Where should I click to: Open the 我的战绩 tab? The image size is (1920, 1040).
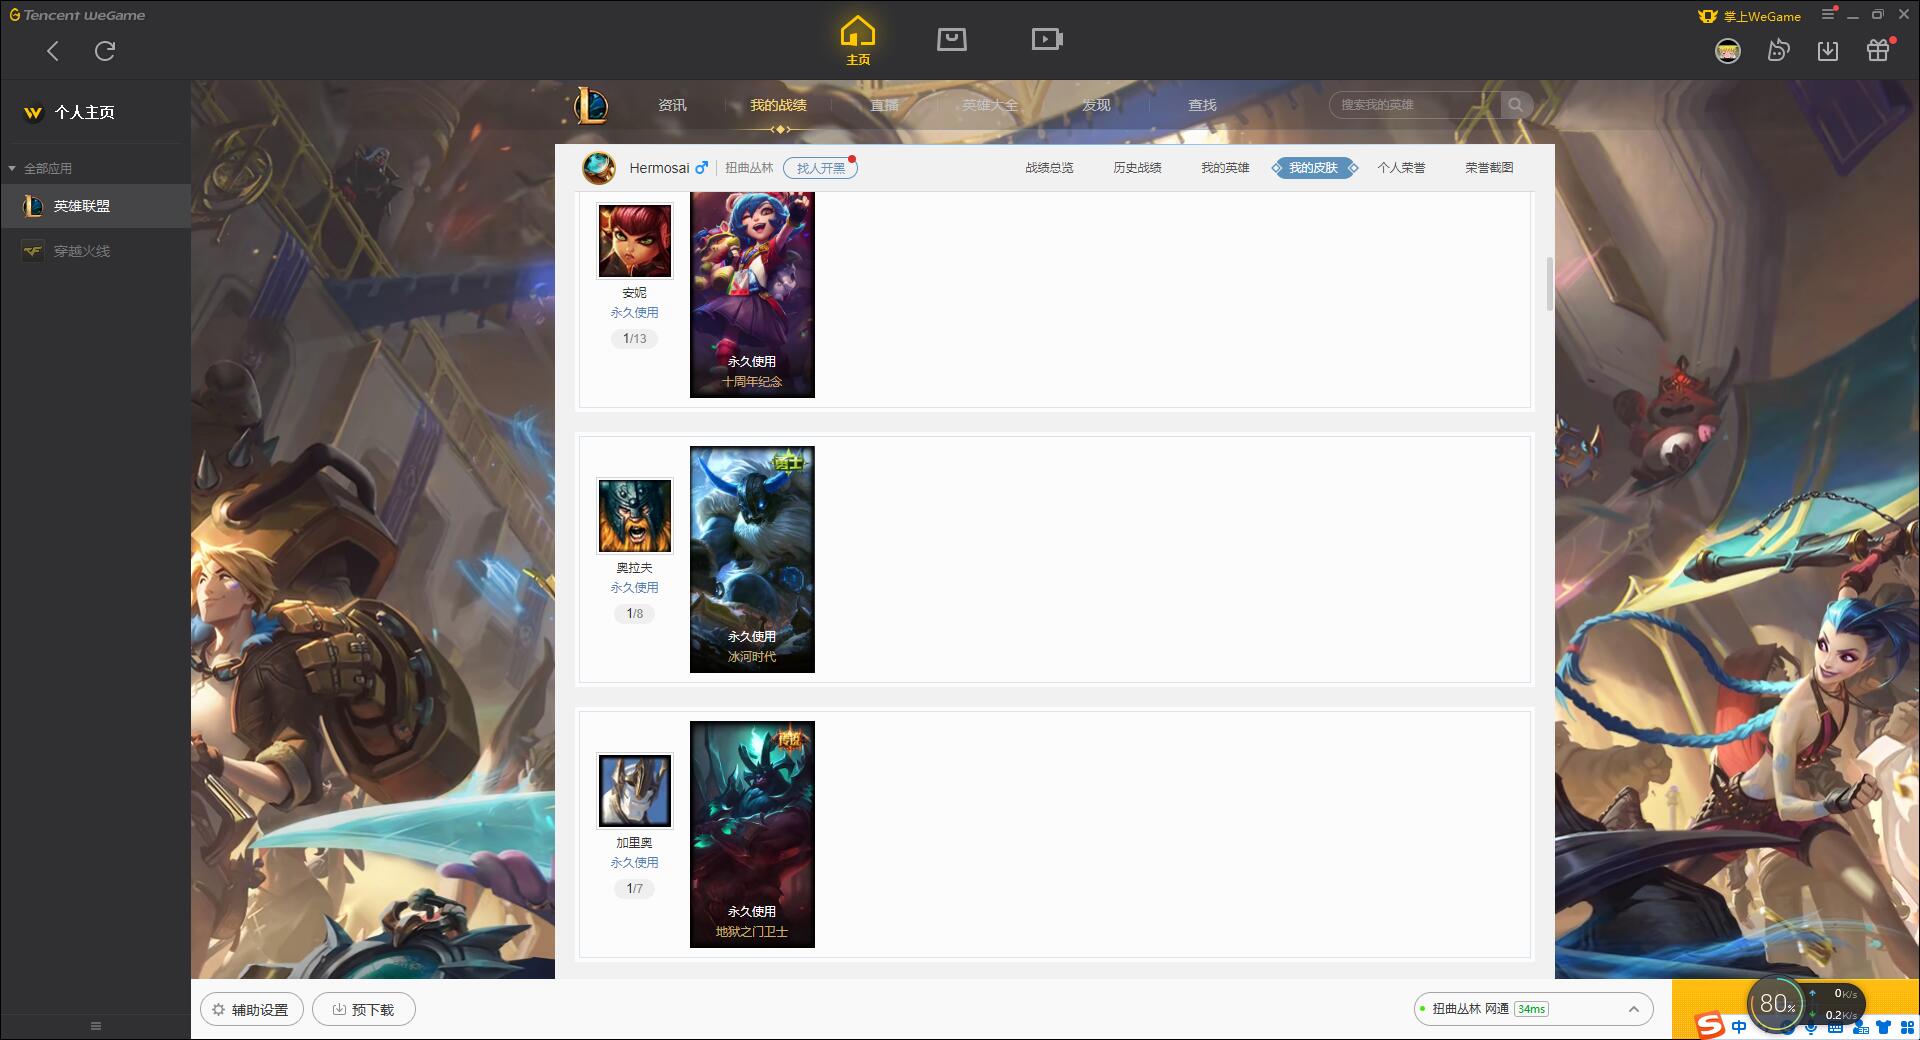coord(778,105)
